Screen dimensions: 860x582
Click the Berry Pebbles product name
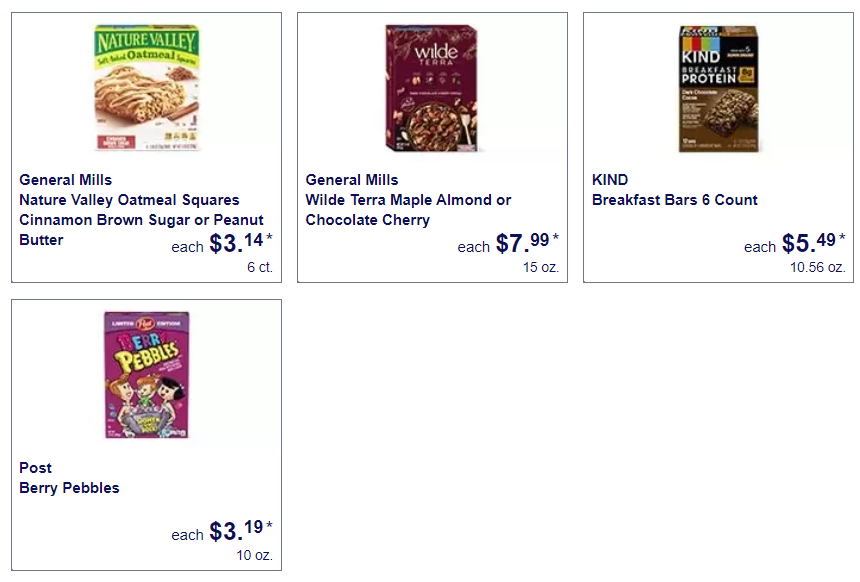(69, 488)
